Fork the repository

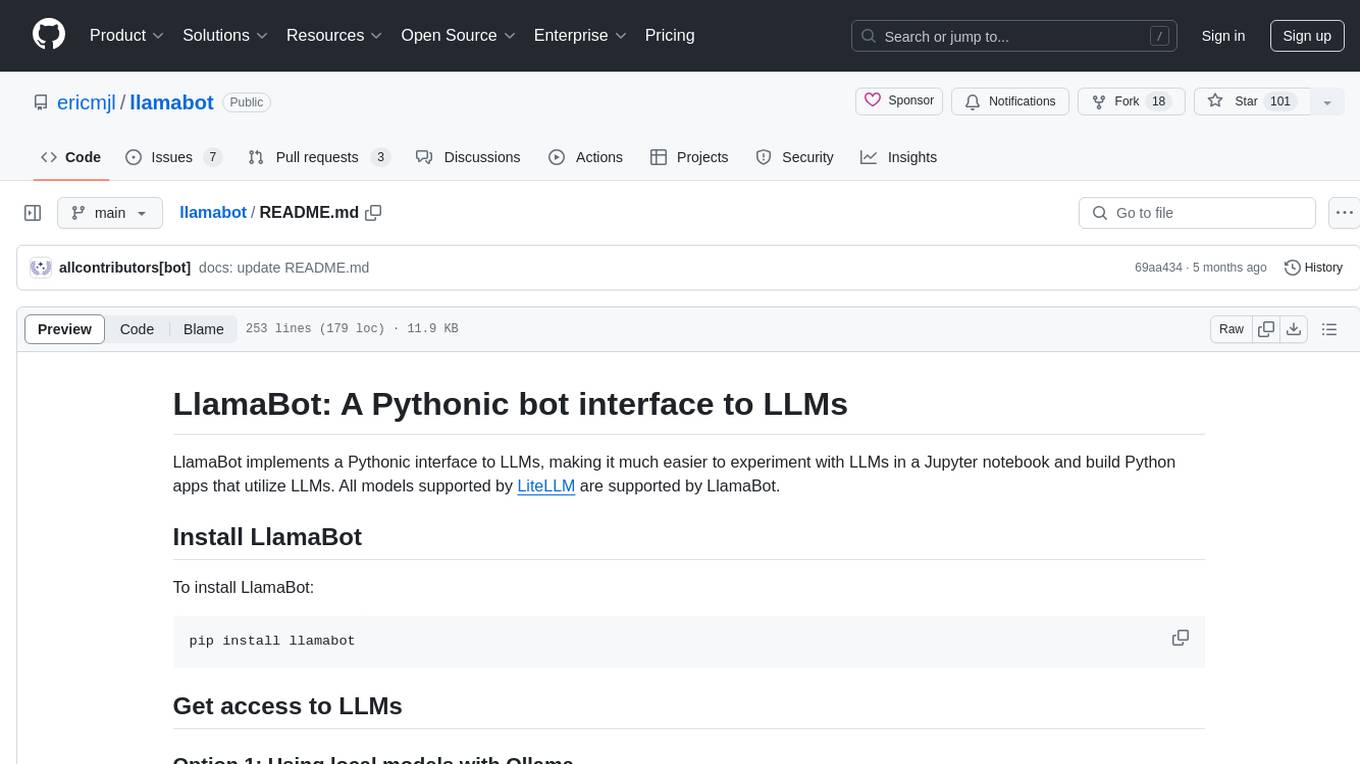1131,102
